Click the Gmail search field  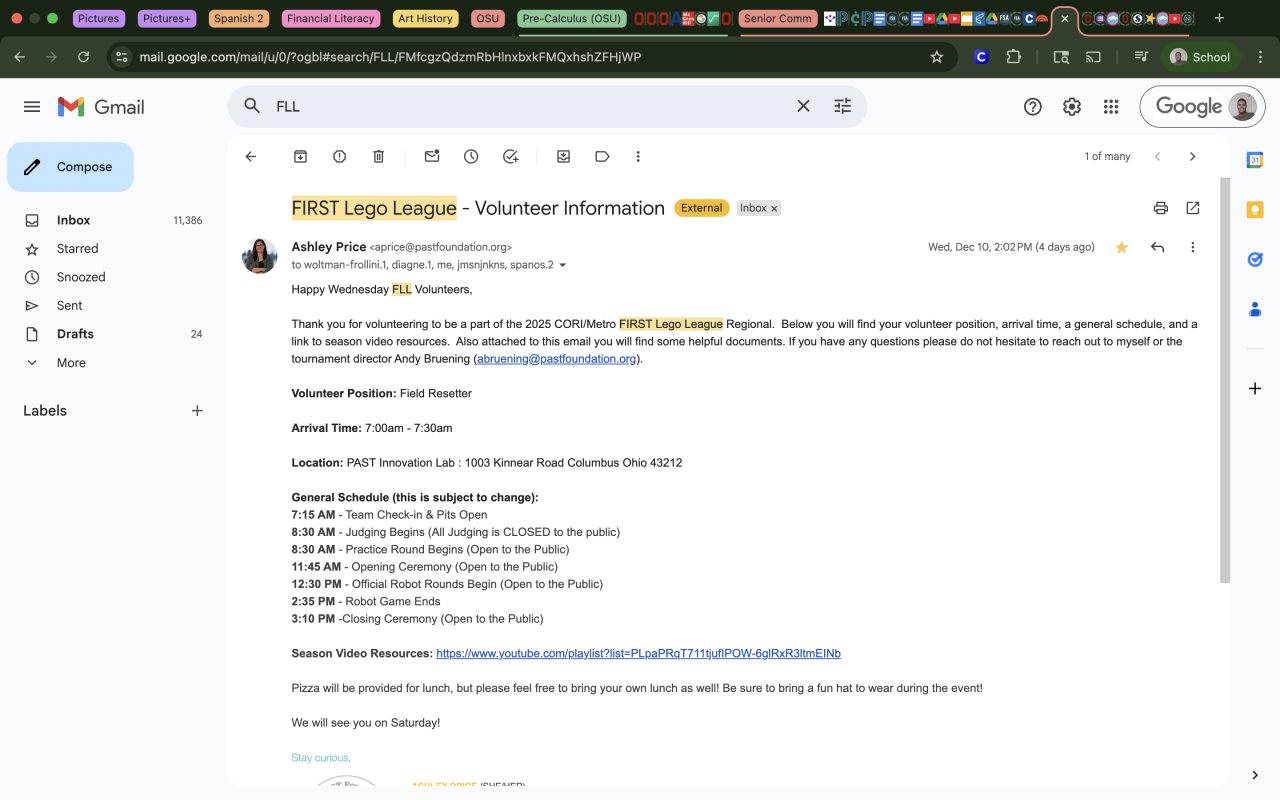point(530,106)
